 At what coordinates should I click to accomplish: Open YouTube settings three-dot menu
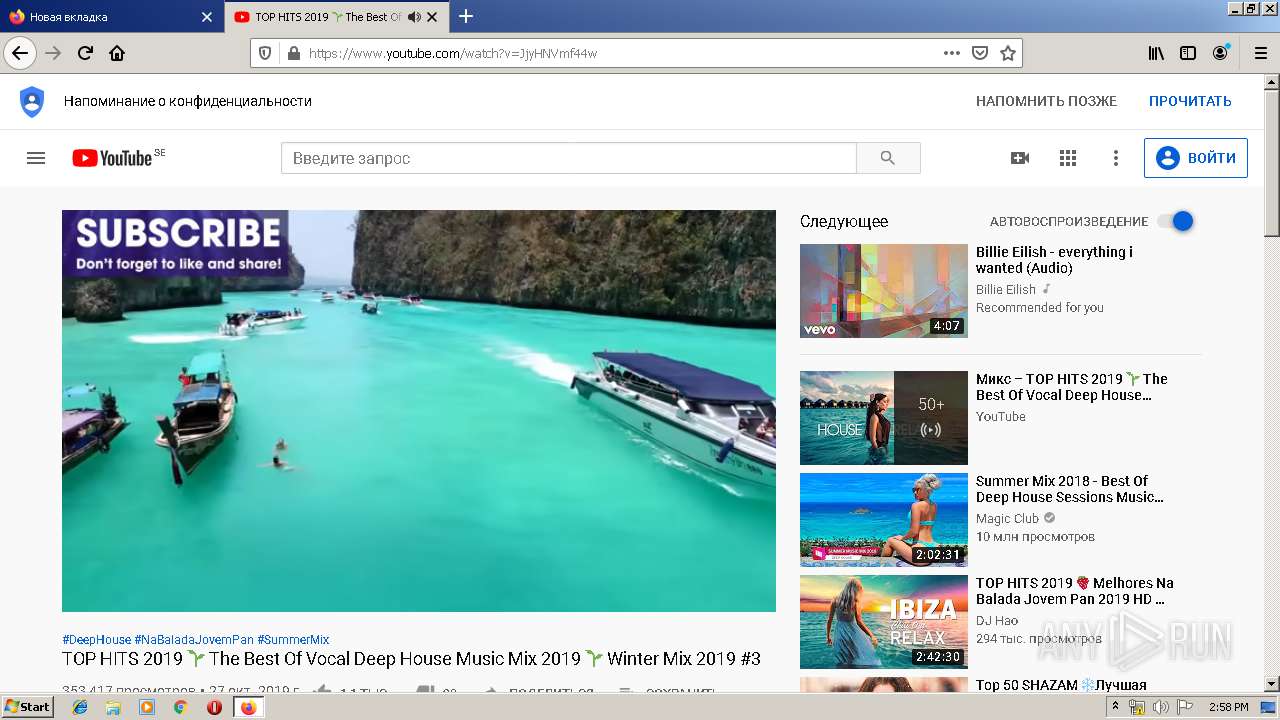click(x=1116, y=158)
